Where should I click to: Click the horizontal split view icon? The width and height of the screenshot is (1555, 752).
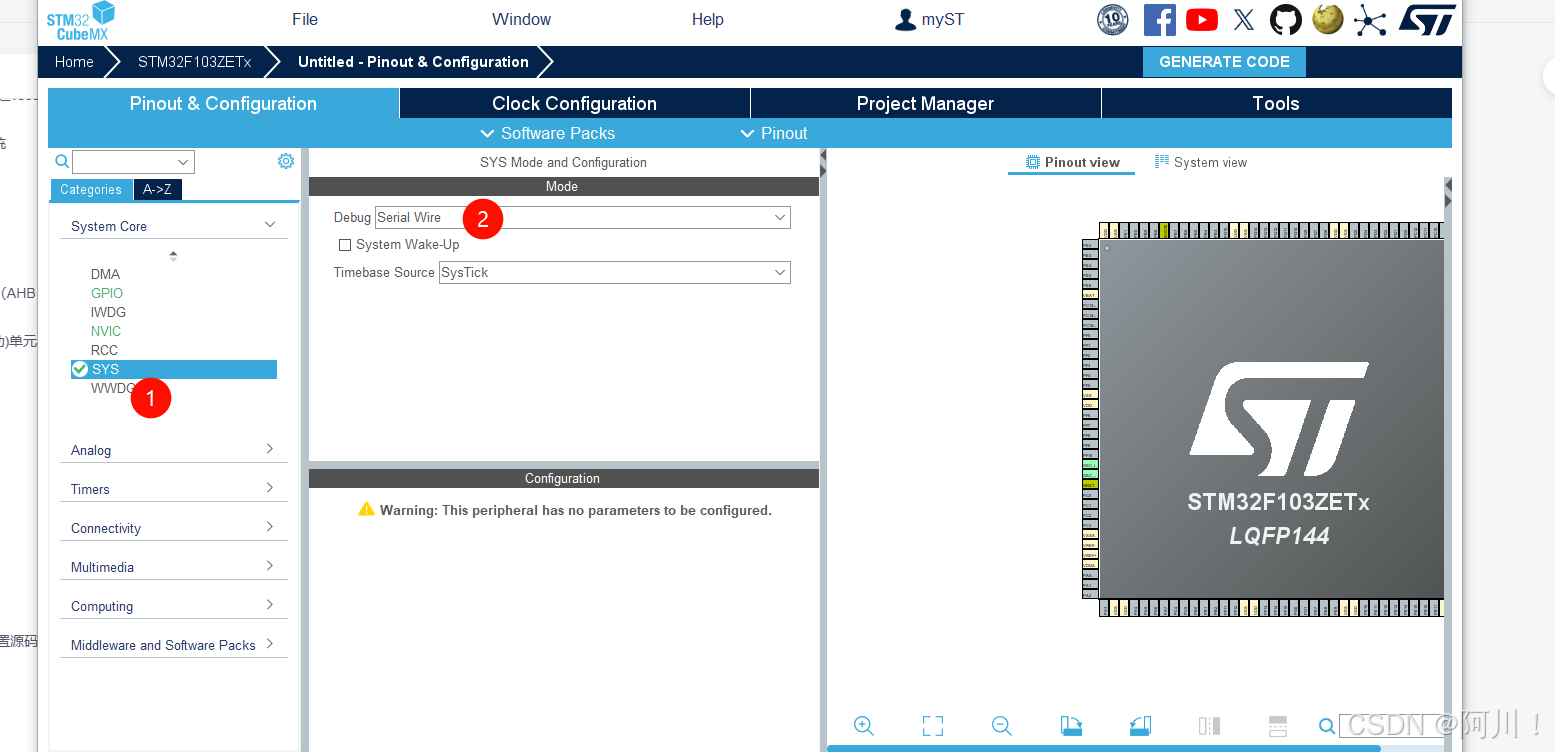(x=1277, y=726)
